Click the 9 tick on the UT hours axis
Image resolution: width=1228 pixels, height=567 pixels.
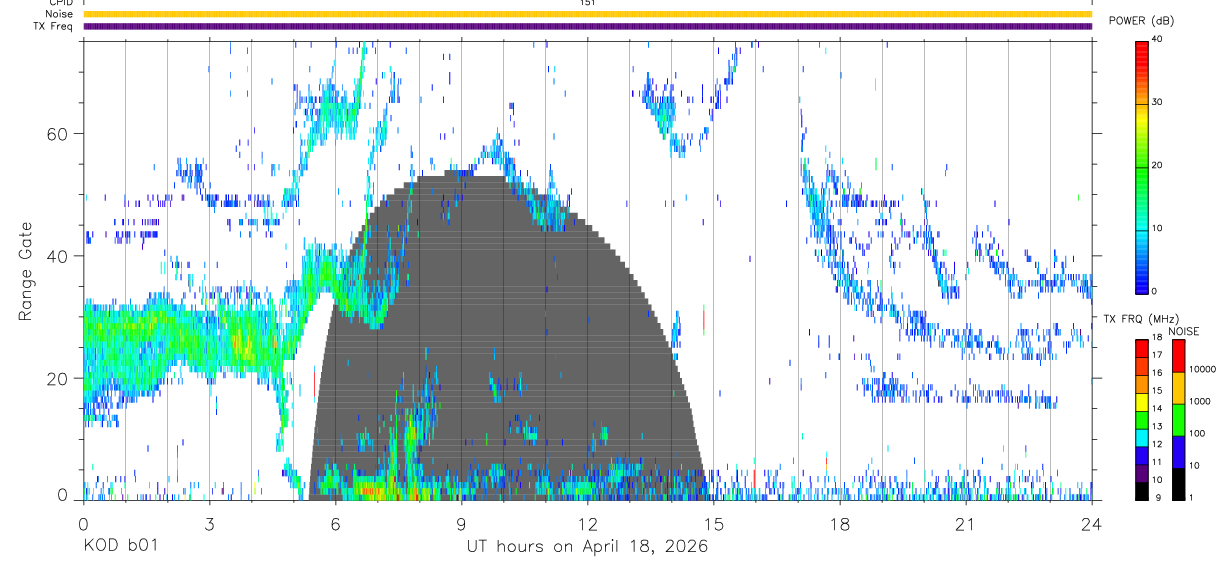[461, 523]
